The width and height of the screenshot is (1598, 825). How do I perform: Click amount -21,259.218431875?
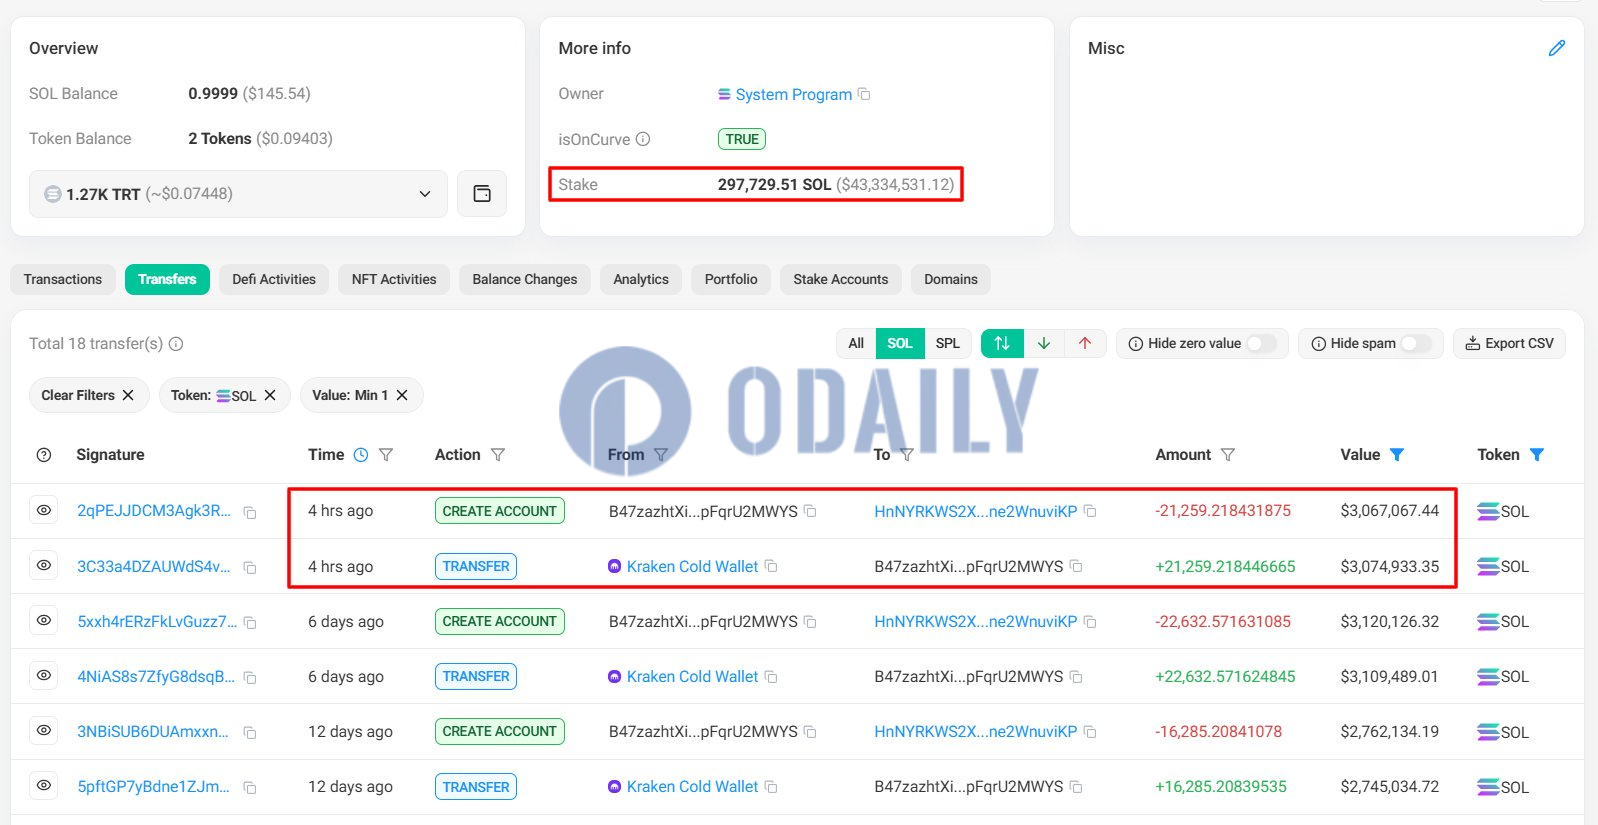pos(1223,510)
